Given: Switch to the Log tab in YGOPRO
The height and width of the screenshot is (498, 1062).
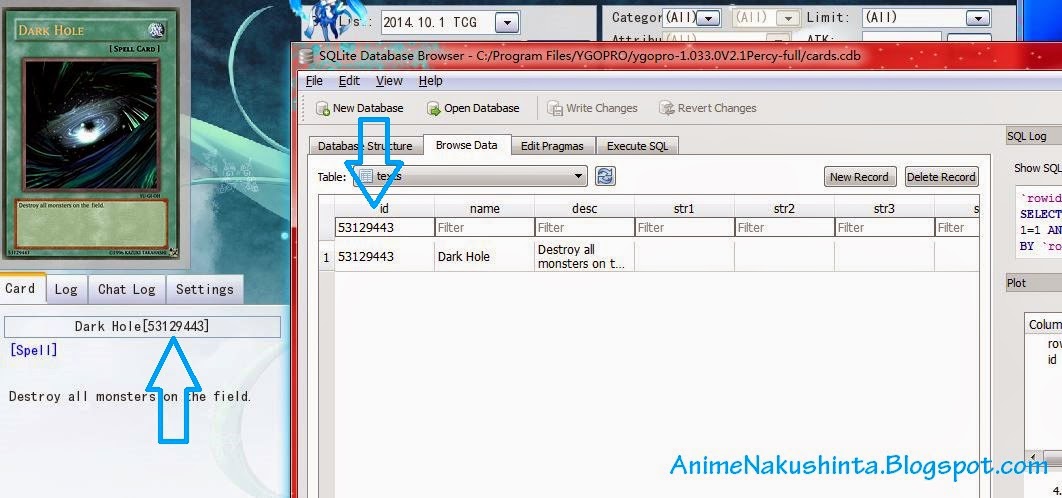Looking at the screenshot, I should tap(66, 289).
